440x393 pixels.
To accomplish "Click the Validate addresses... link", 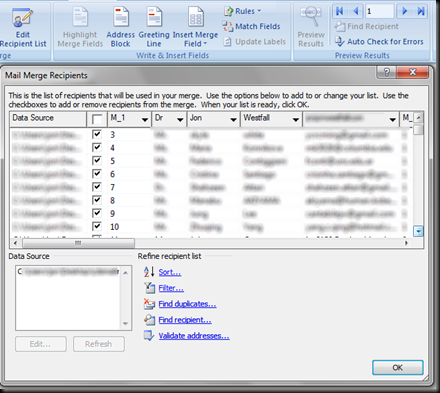I will (194, 336).
